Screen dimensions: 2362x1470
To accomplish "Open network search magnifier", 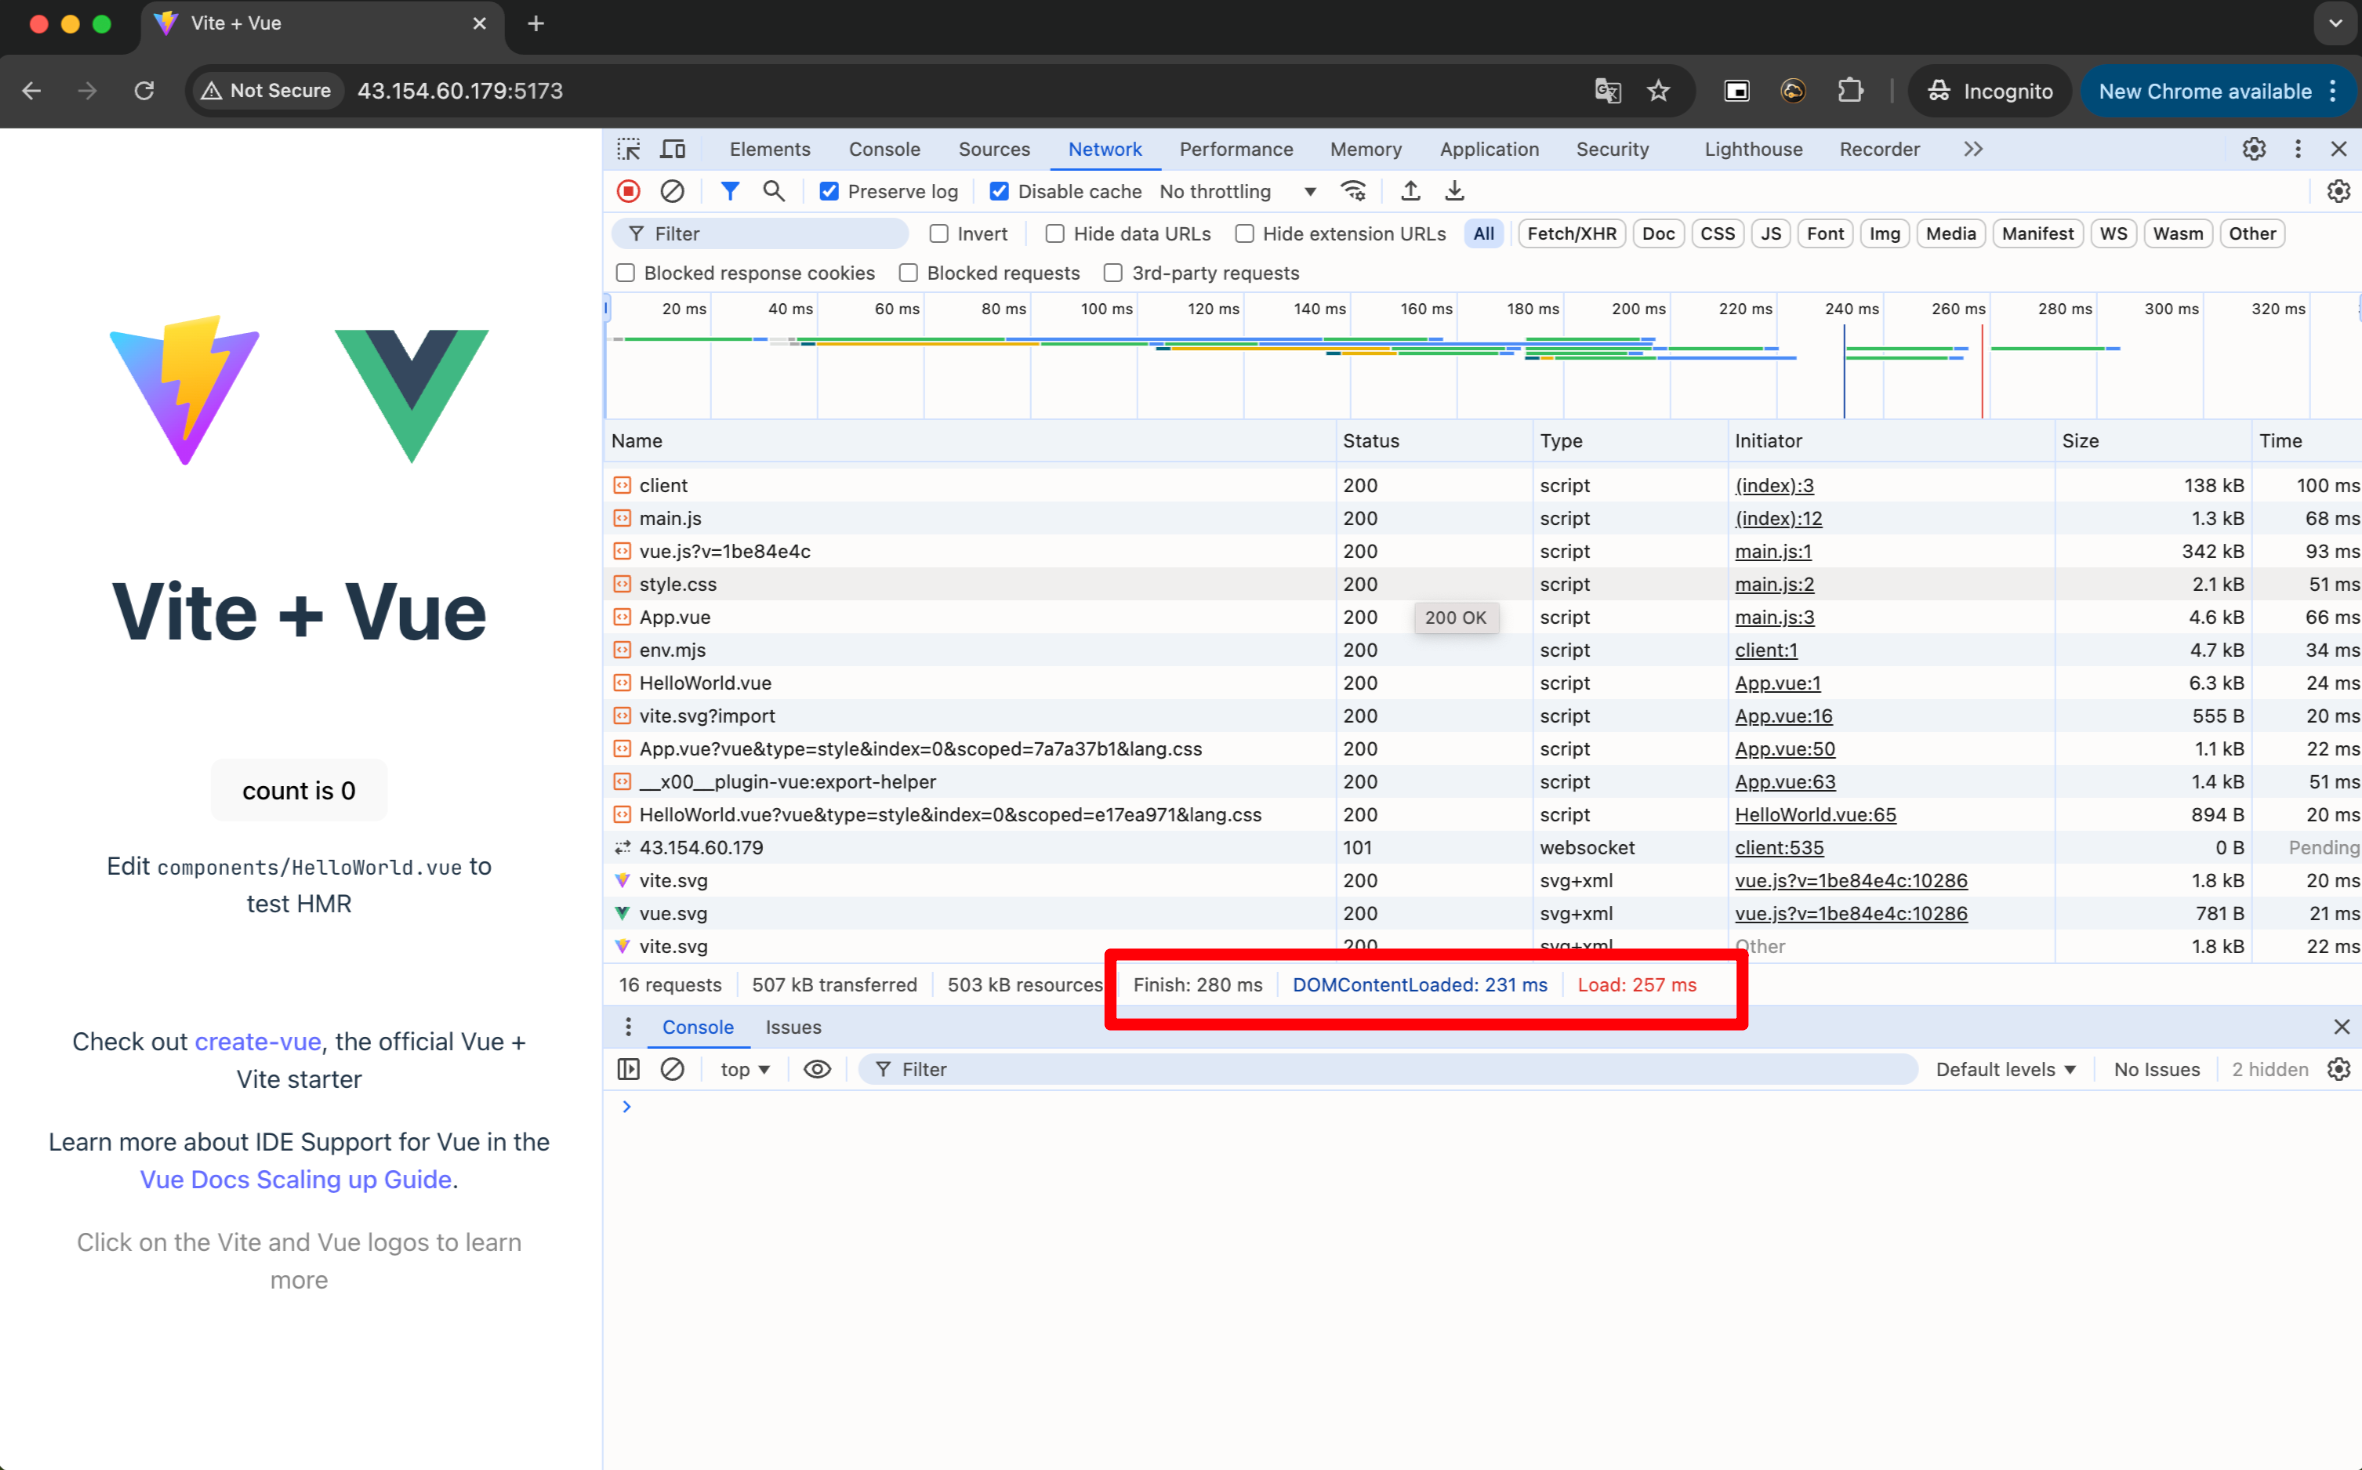I will (x=773, y=191).
